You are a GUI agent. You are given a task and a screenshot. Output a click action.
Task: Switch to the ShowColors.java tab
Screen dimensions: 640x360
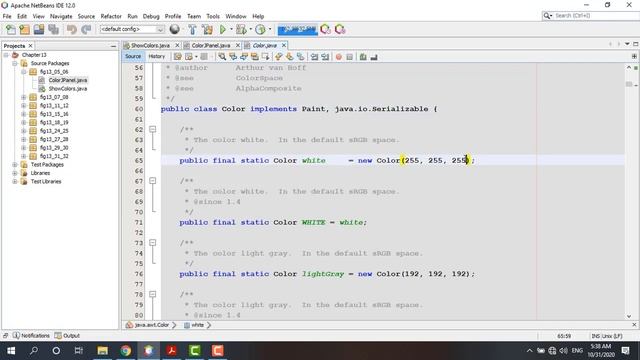[150, 45]
